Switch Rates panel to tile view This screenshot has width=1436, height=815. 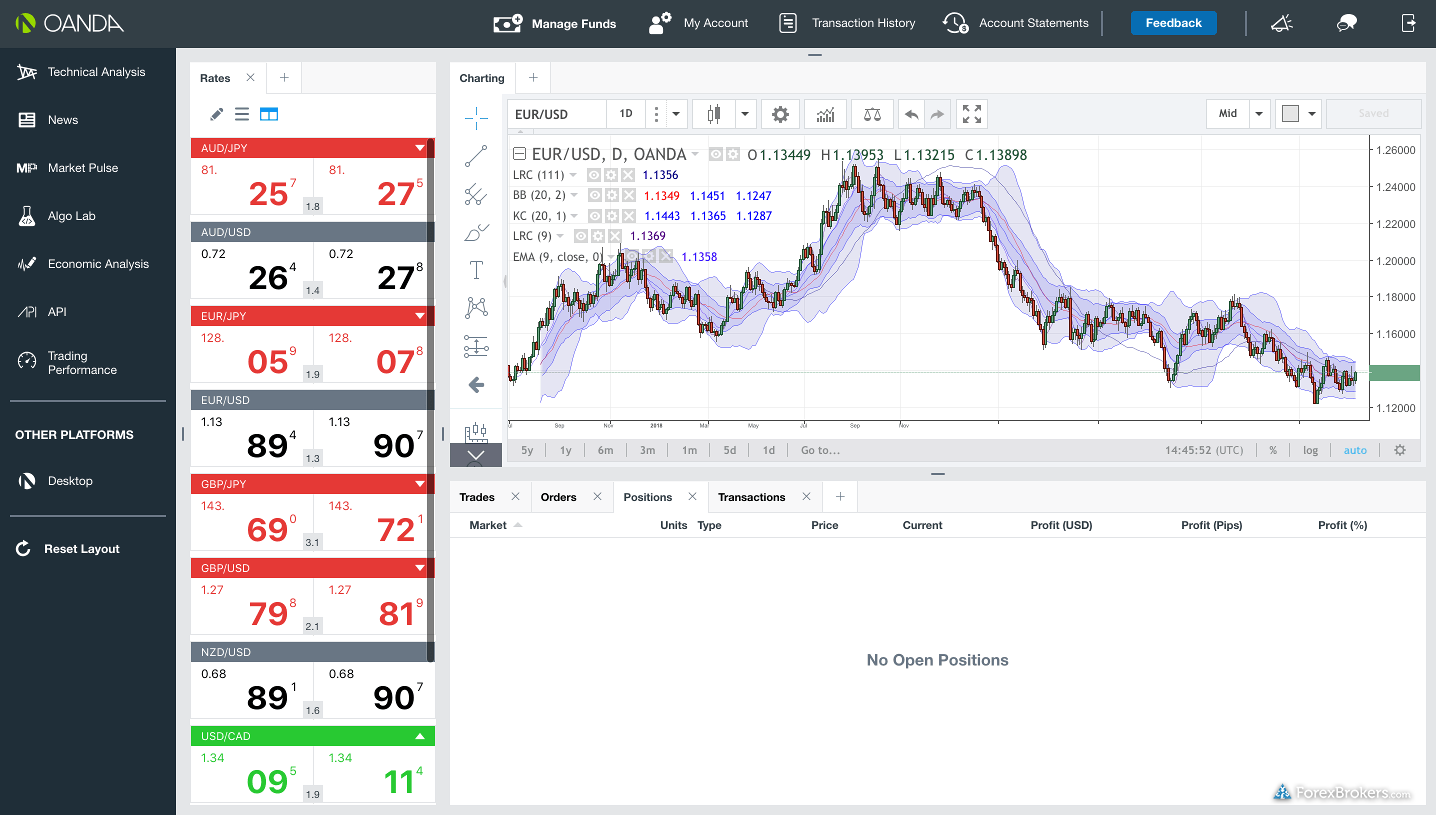269,114
